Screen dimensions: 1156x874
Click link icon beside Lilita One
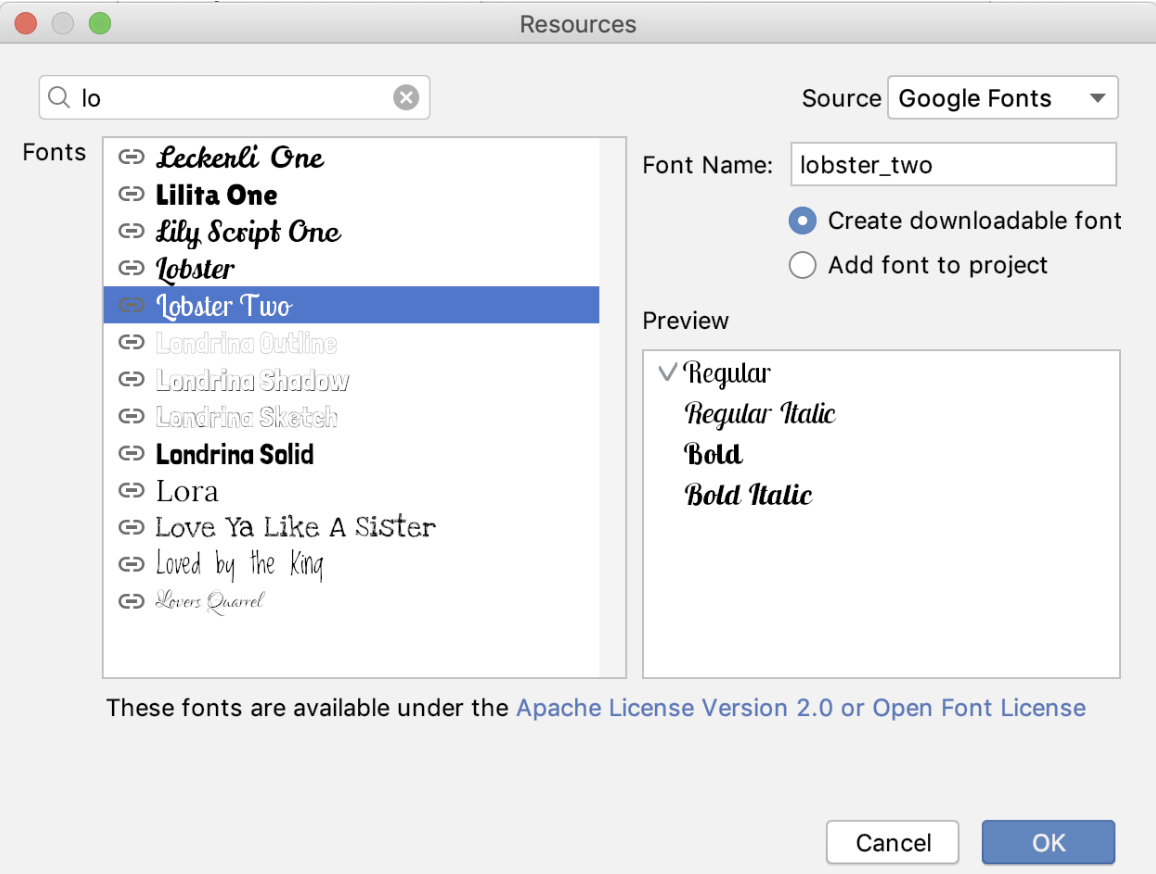point(131,194)
